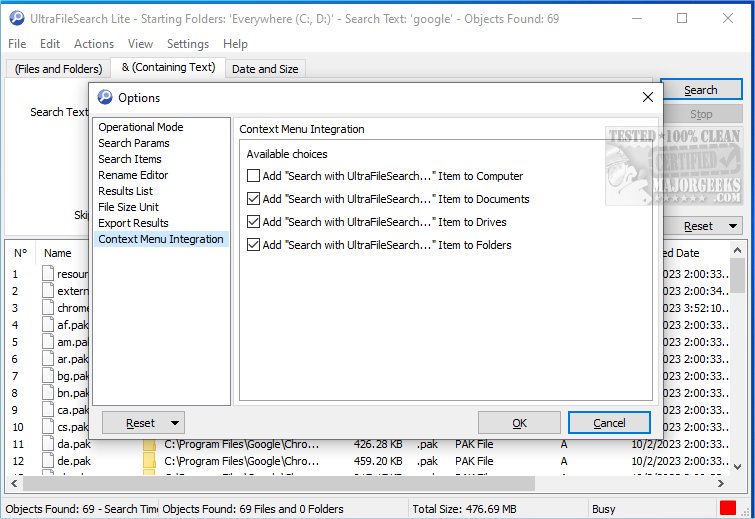The image size is (755, 519).
Task: Select Results List in options list
Action: (x=125, y=191)
